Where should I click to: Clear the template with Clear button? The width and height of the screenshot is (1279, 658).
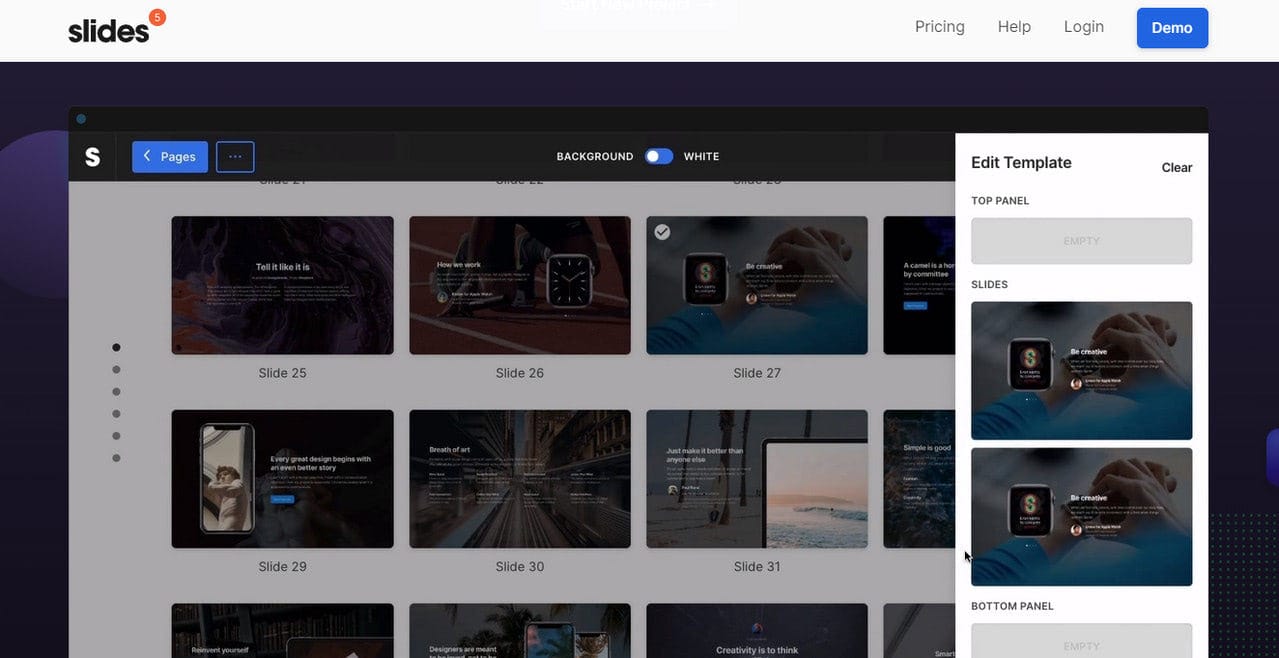1176,168
